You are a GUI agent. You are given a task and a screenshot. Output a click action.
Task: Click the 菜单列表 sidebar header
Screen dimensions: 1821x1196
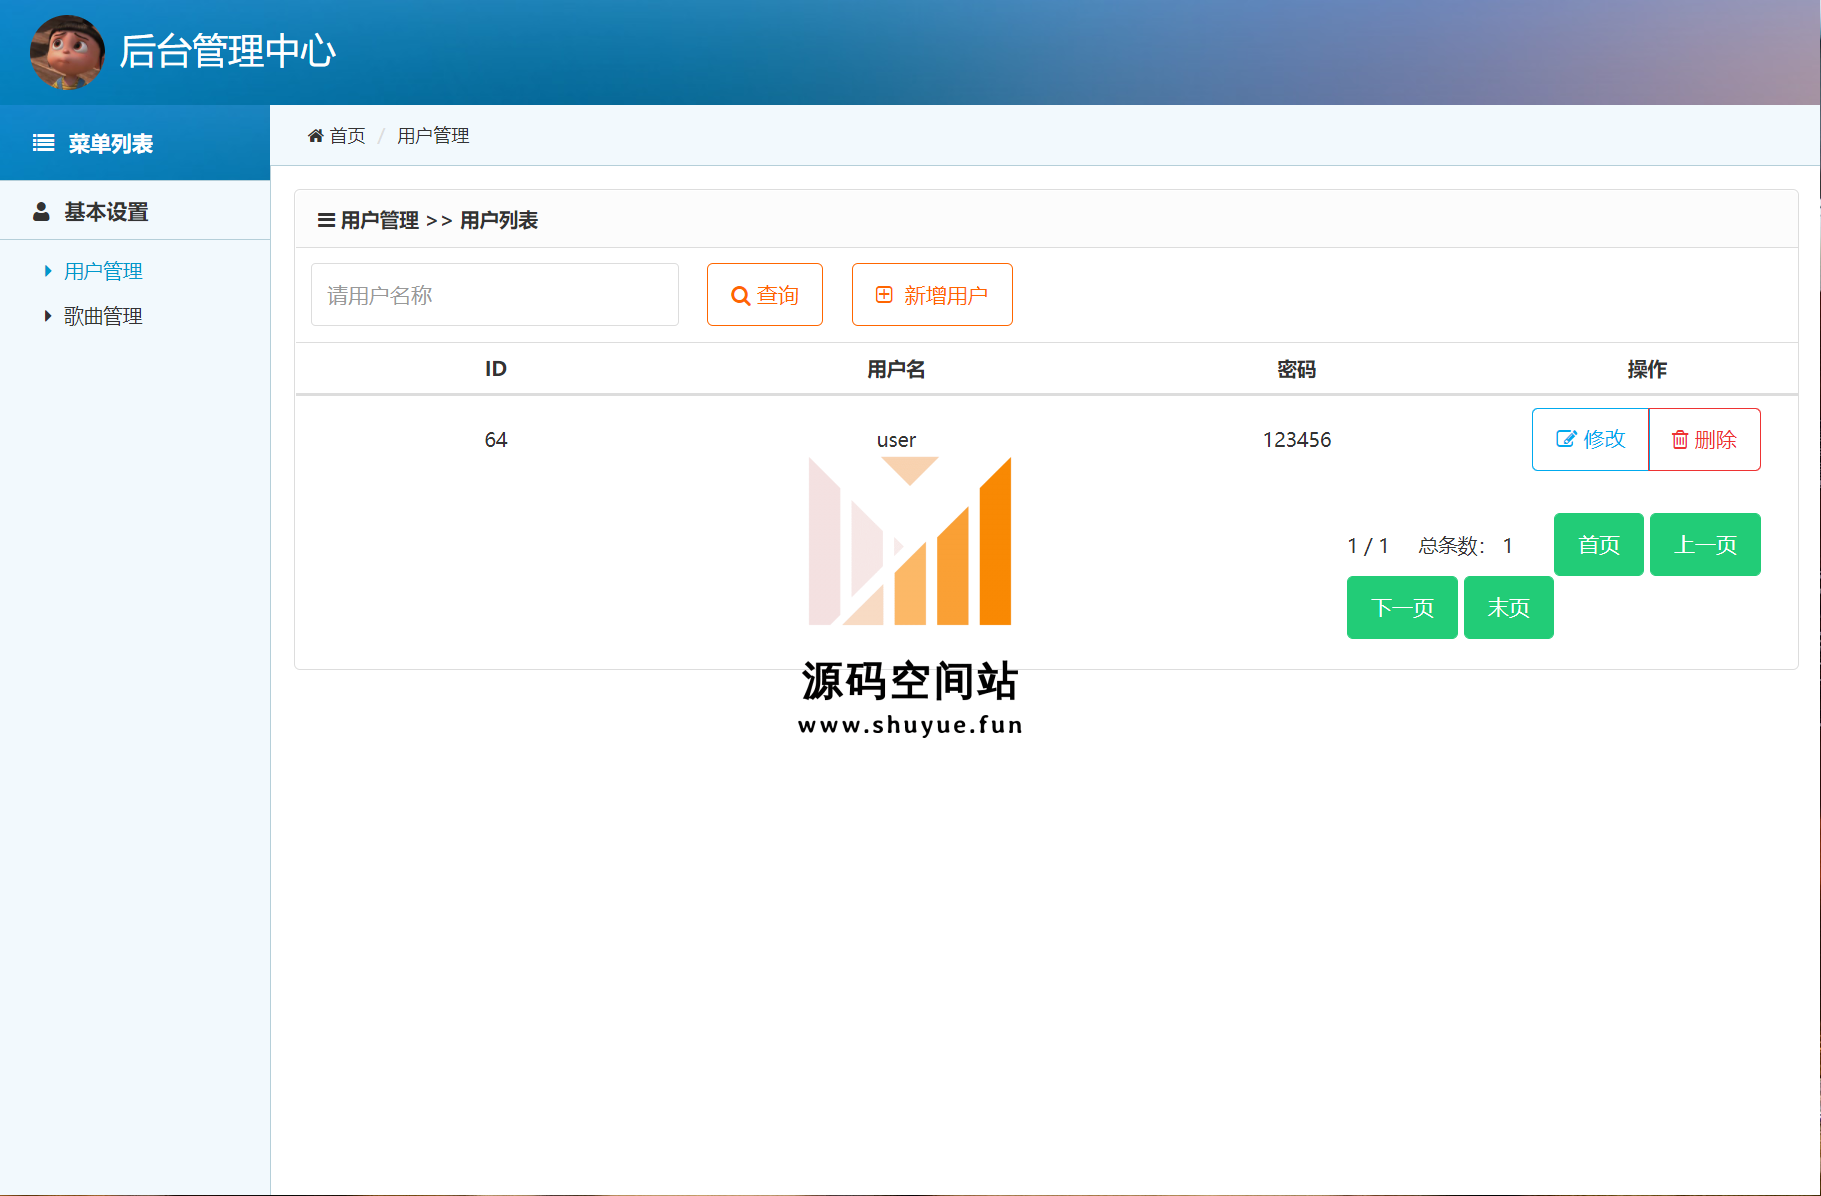pyautogui.click(x=135, y=143)
